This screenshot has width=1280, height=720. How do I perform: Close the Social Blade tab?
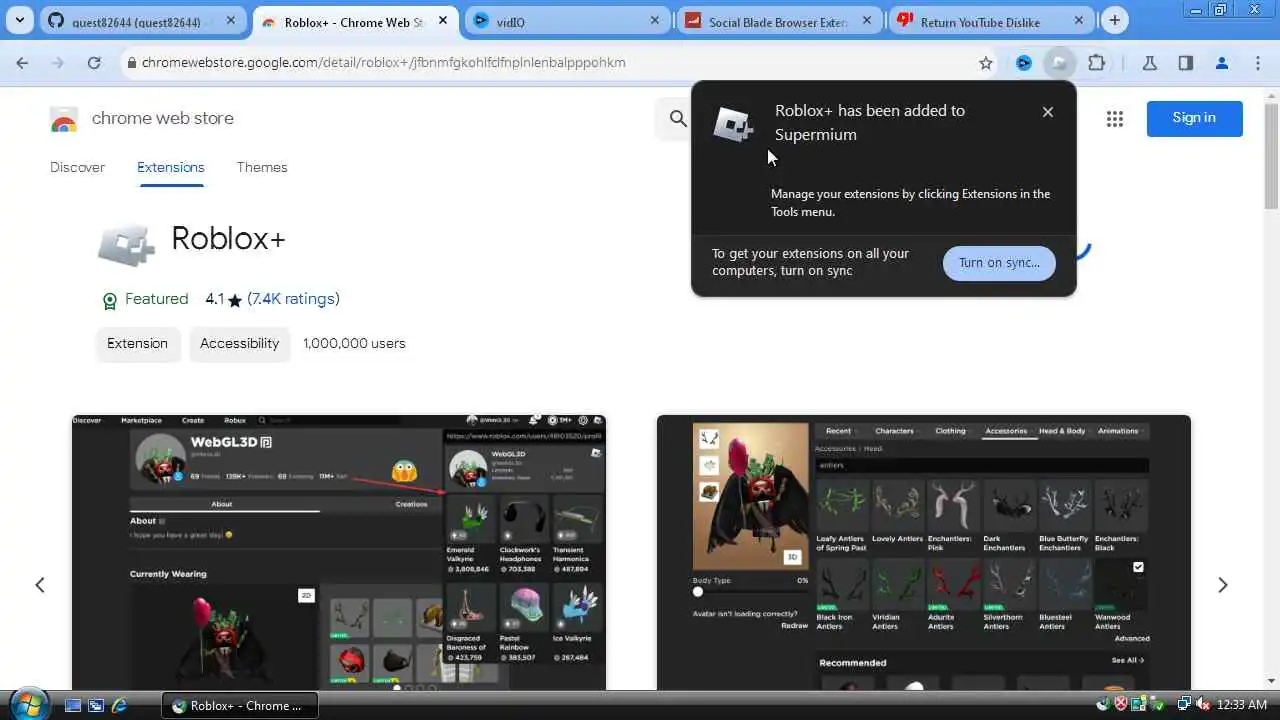[x=867, y=20]
